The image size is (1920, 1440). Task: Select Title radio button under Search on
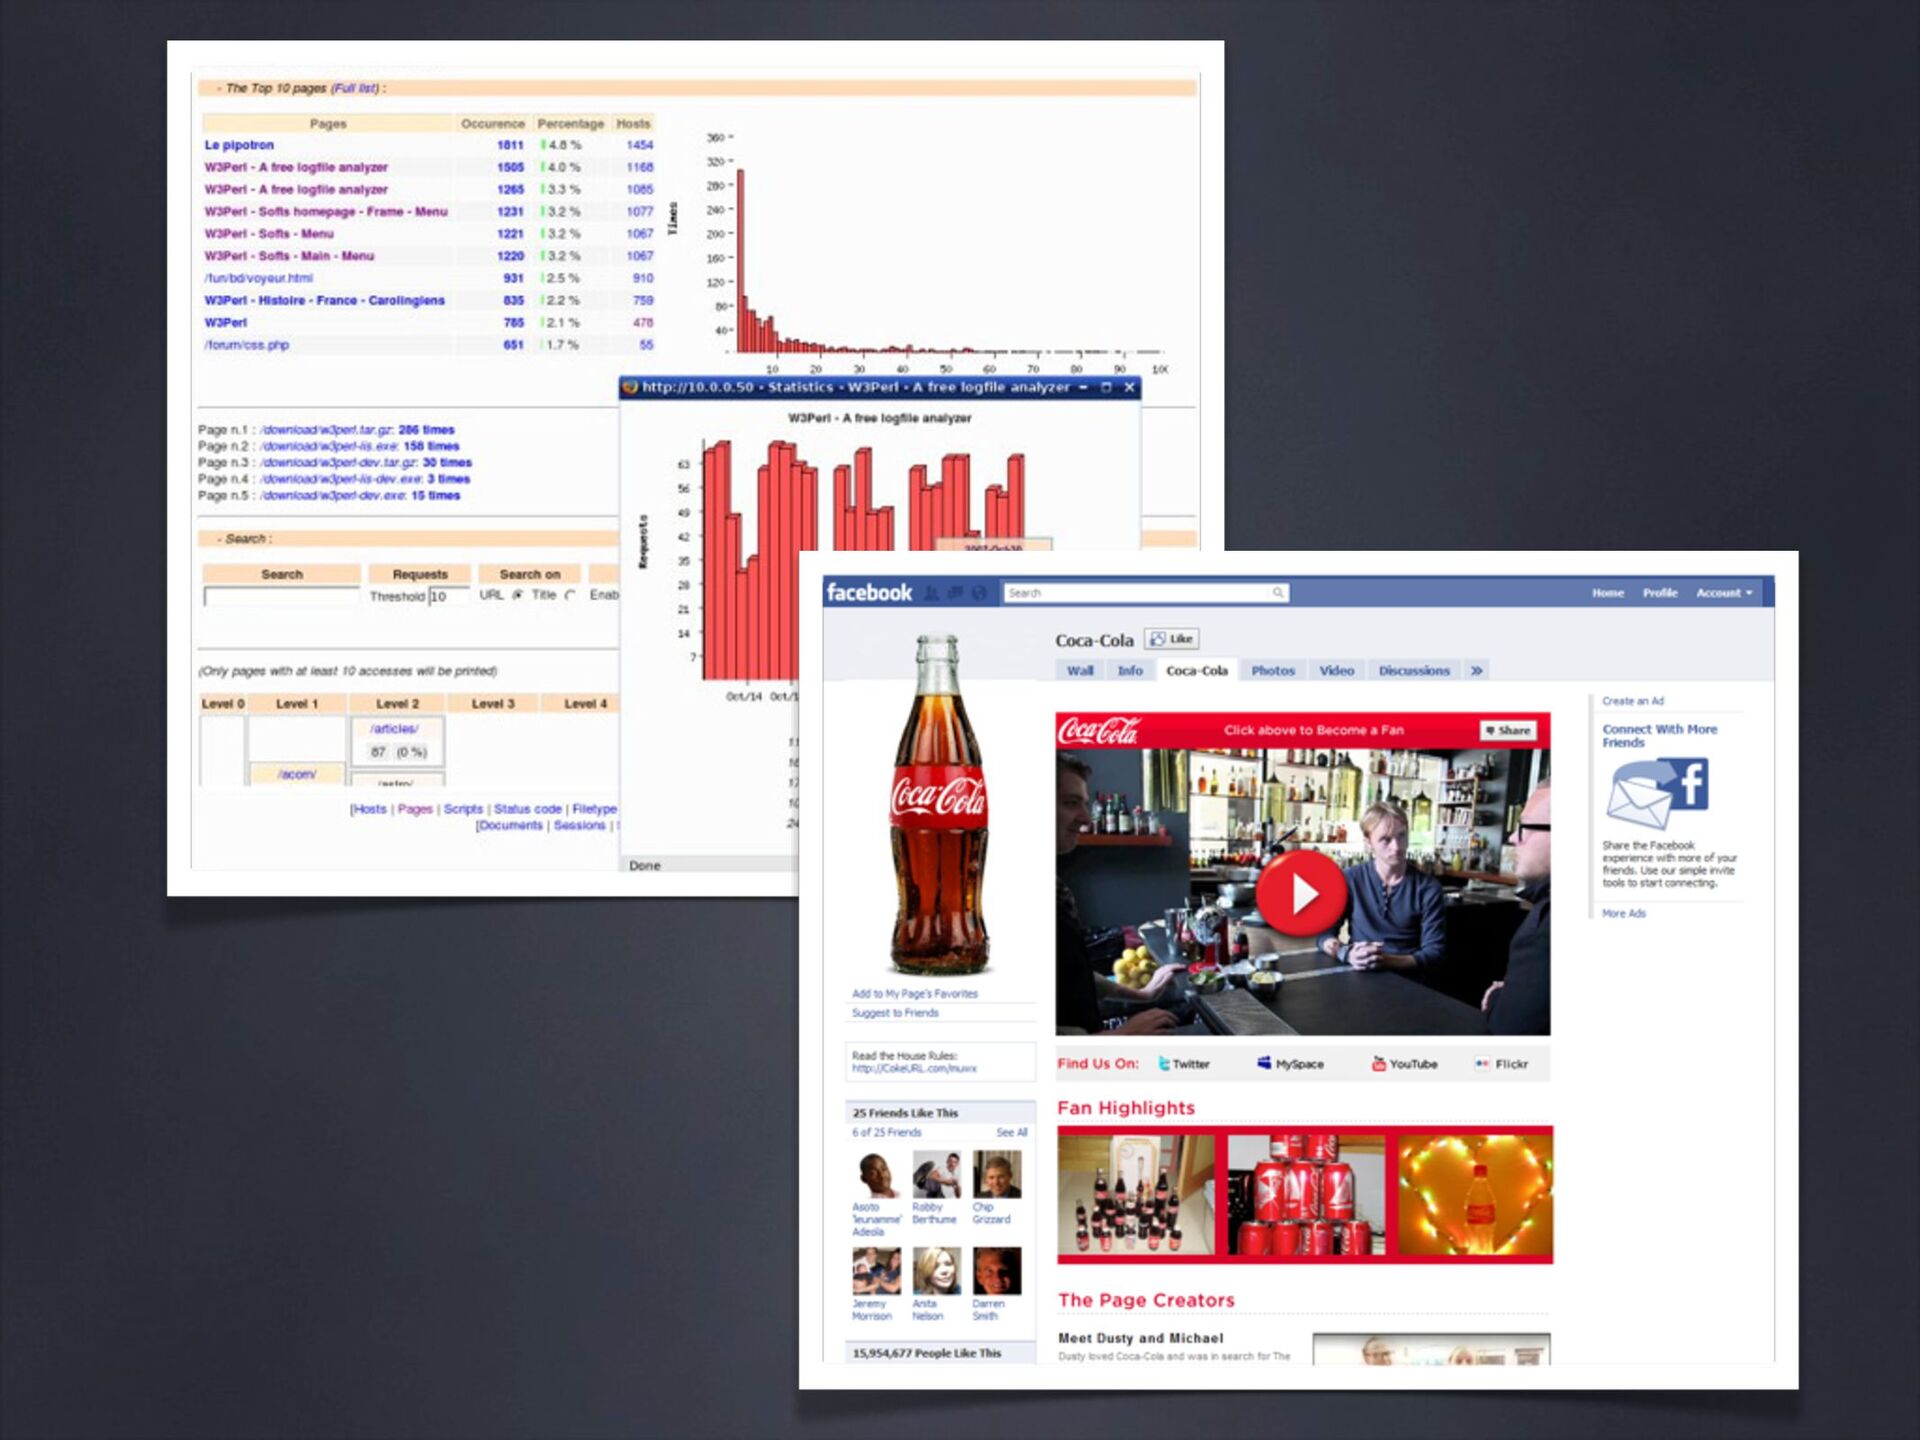pyautogui.click(x=570, y=595)
